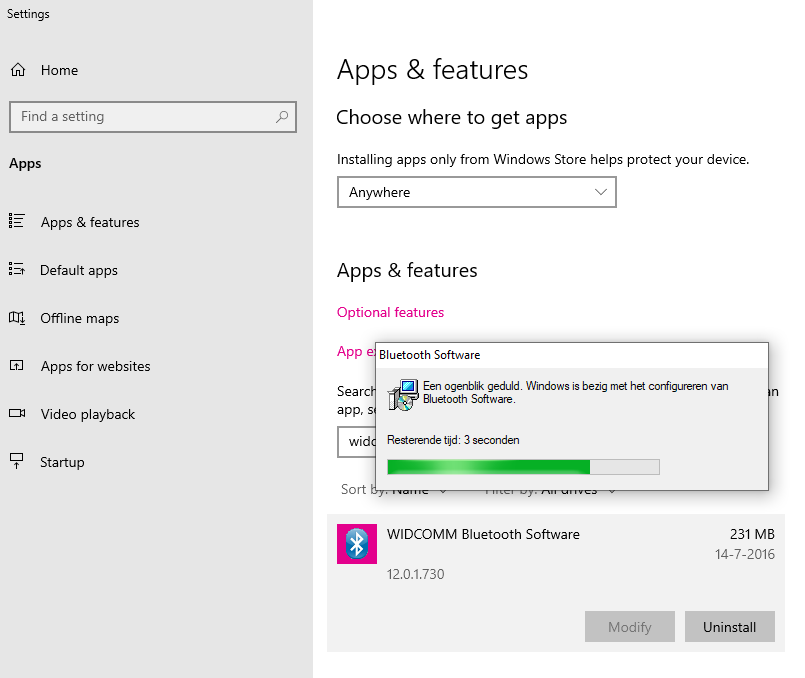Open Startup apps settings

tap(62, 462)
